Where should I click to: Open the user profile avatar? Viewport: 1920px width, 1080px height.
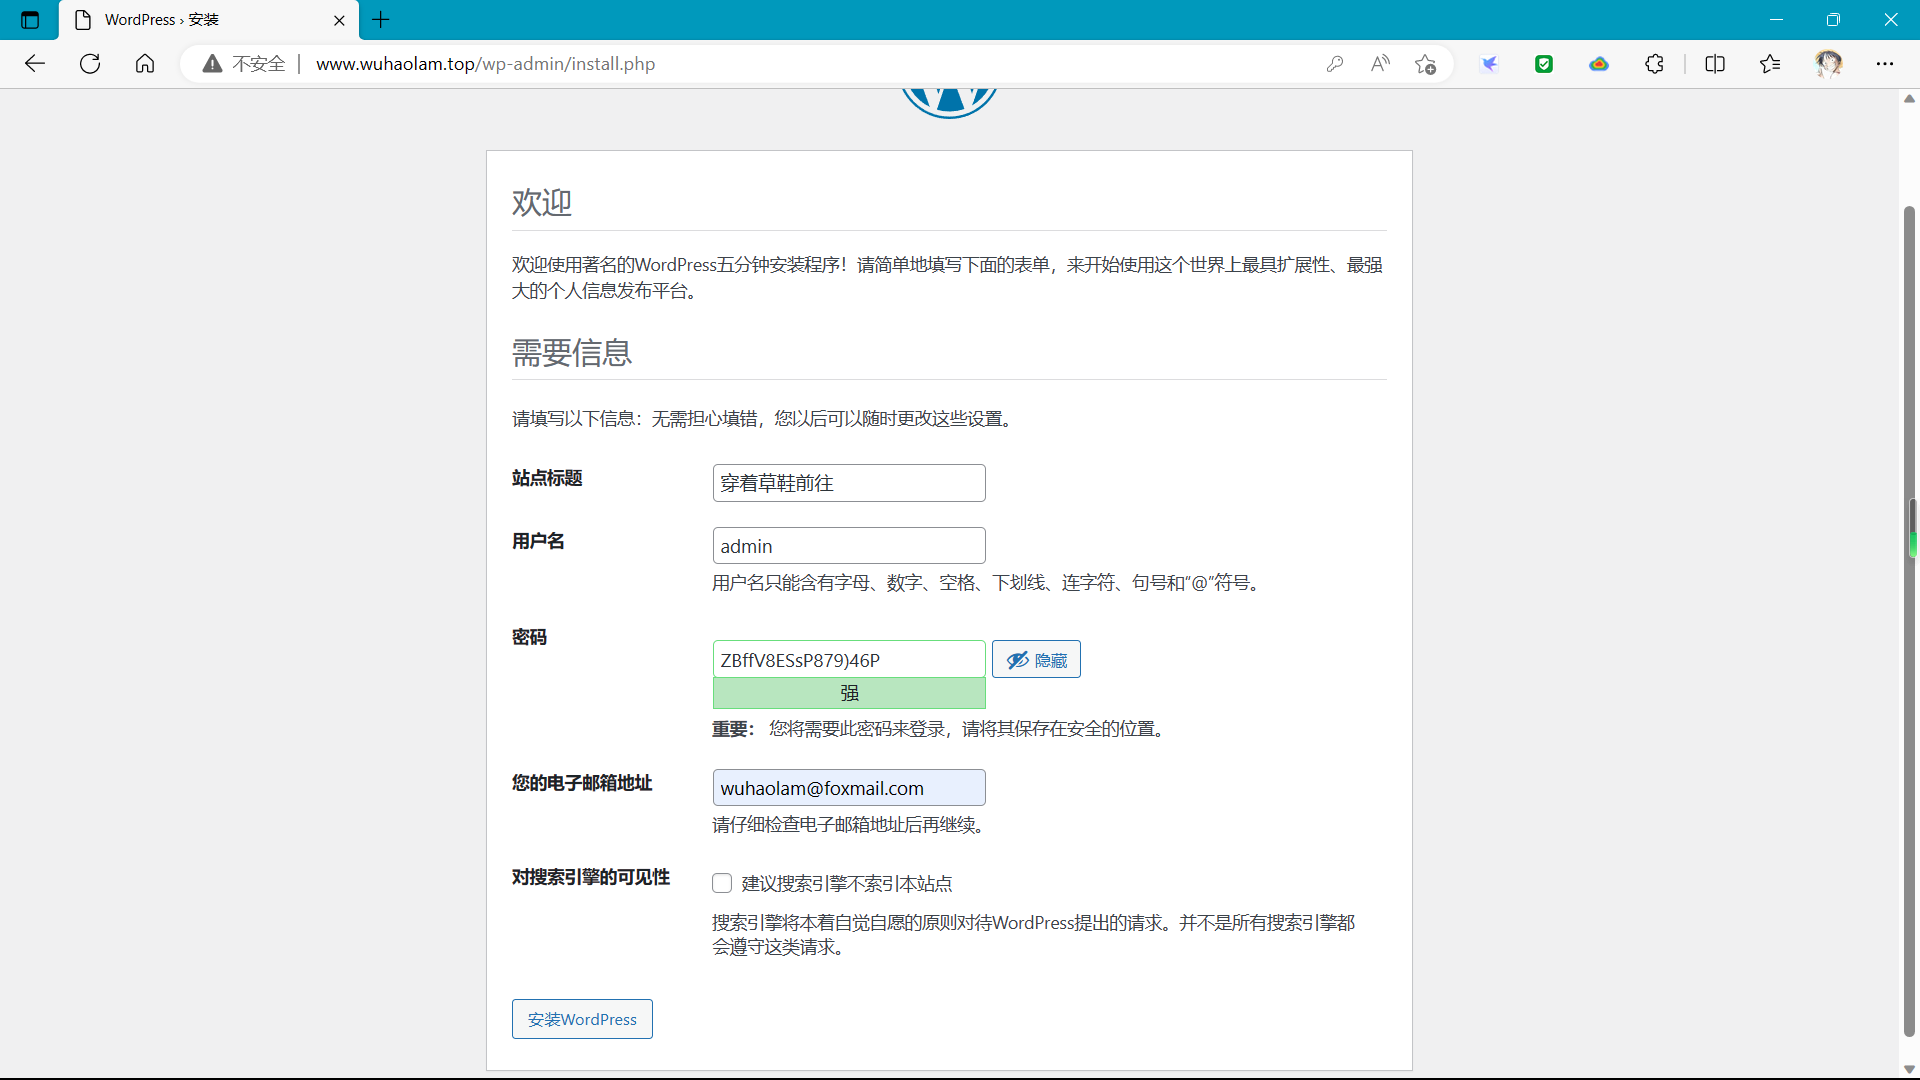1828,64
